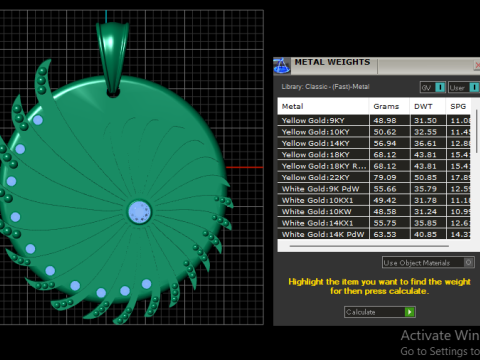Screen dimensions: 480x360
Task: Select the White Gold:9K PdW row
Action: (x=374, y=189)
